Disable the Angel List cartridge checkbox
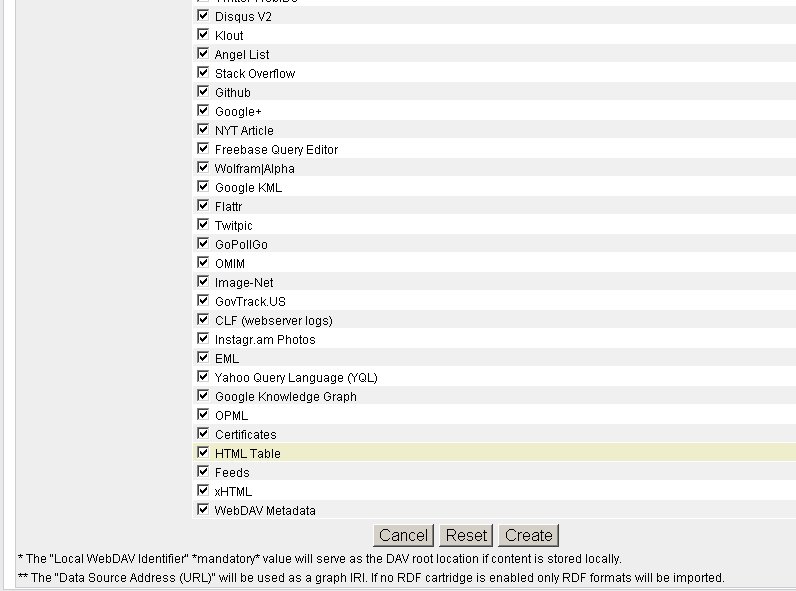This screenshot has height=591, width=796. tap(203, 54)
